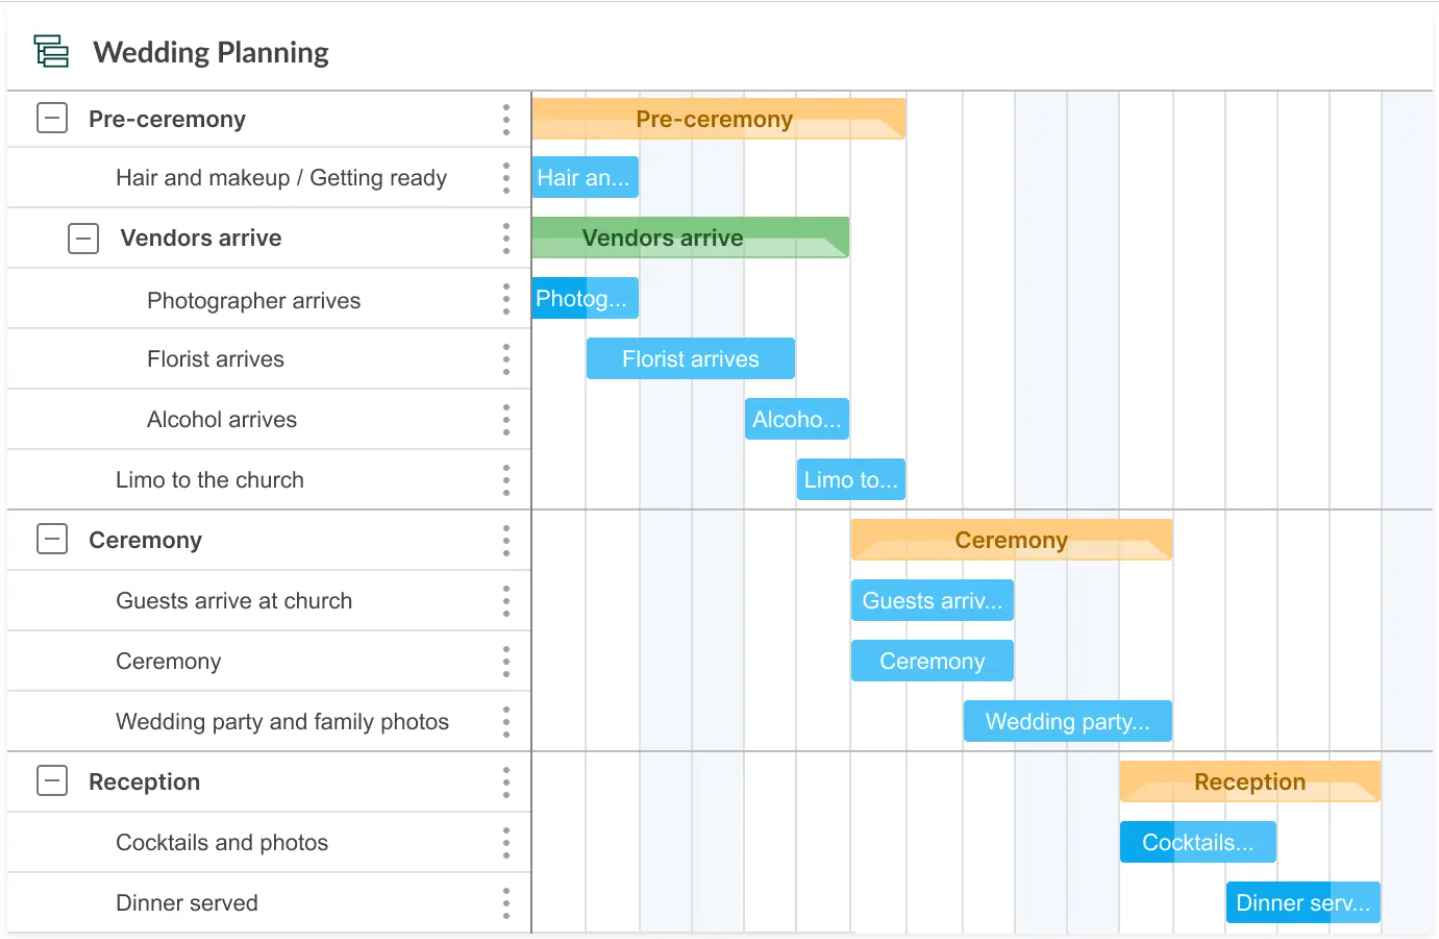Open options for Hair and makeup row
Image resolution: width=1439 pixels, height=939 pixels.
pos(507,178)
